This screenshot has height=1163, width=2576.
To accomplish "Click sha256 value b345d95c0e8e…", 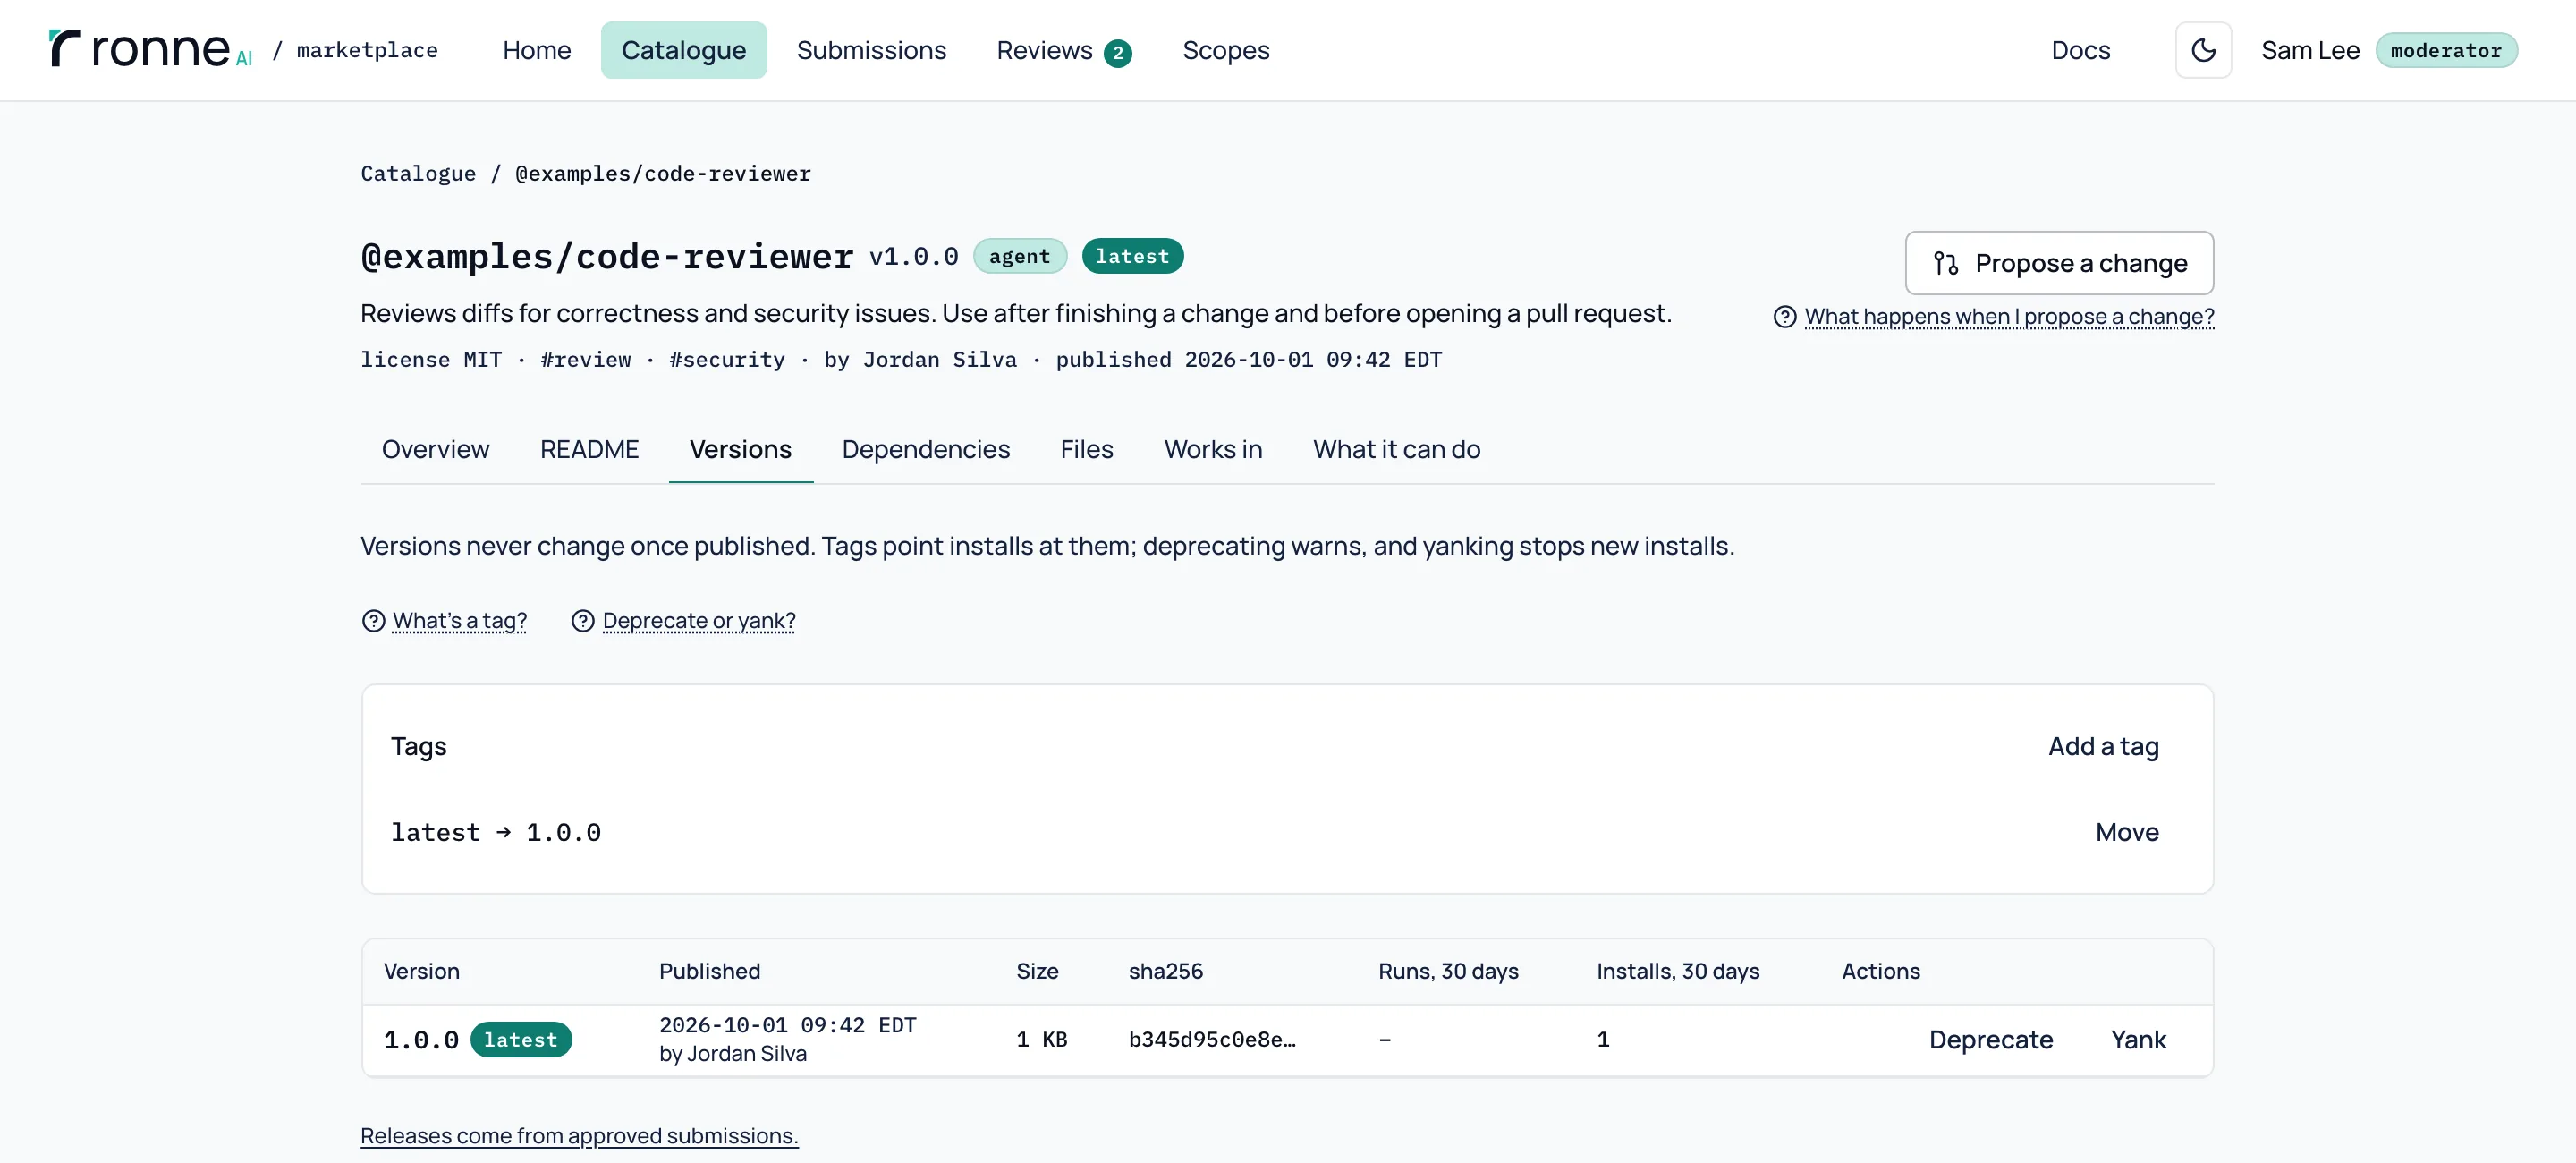I will point(1212,1040).
